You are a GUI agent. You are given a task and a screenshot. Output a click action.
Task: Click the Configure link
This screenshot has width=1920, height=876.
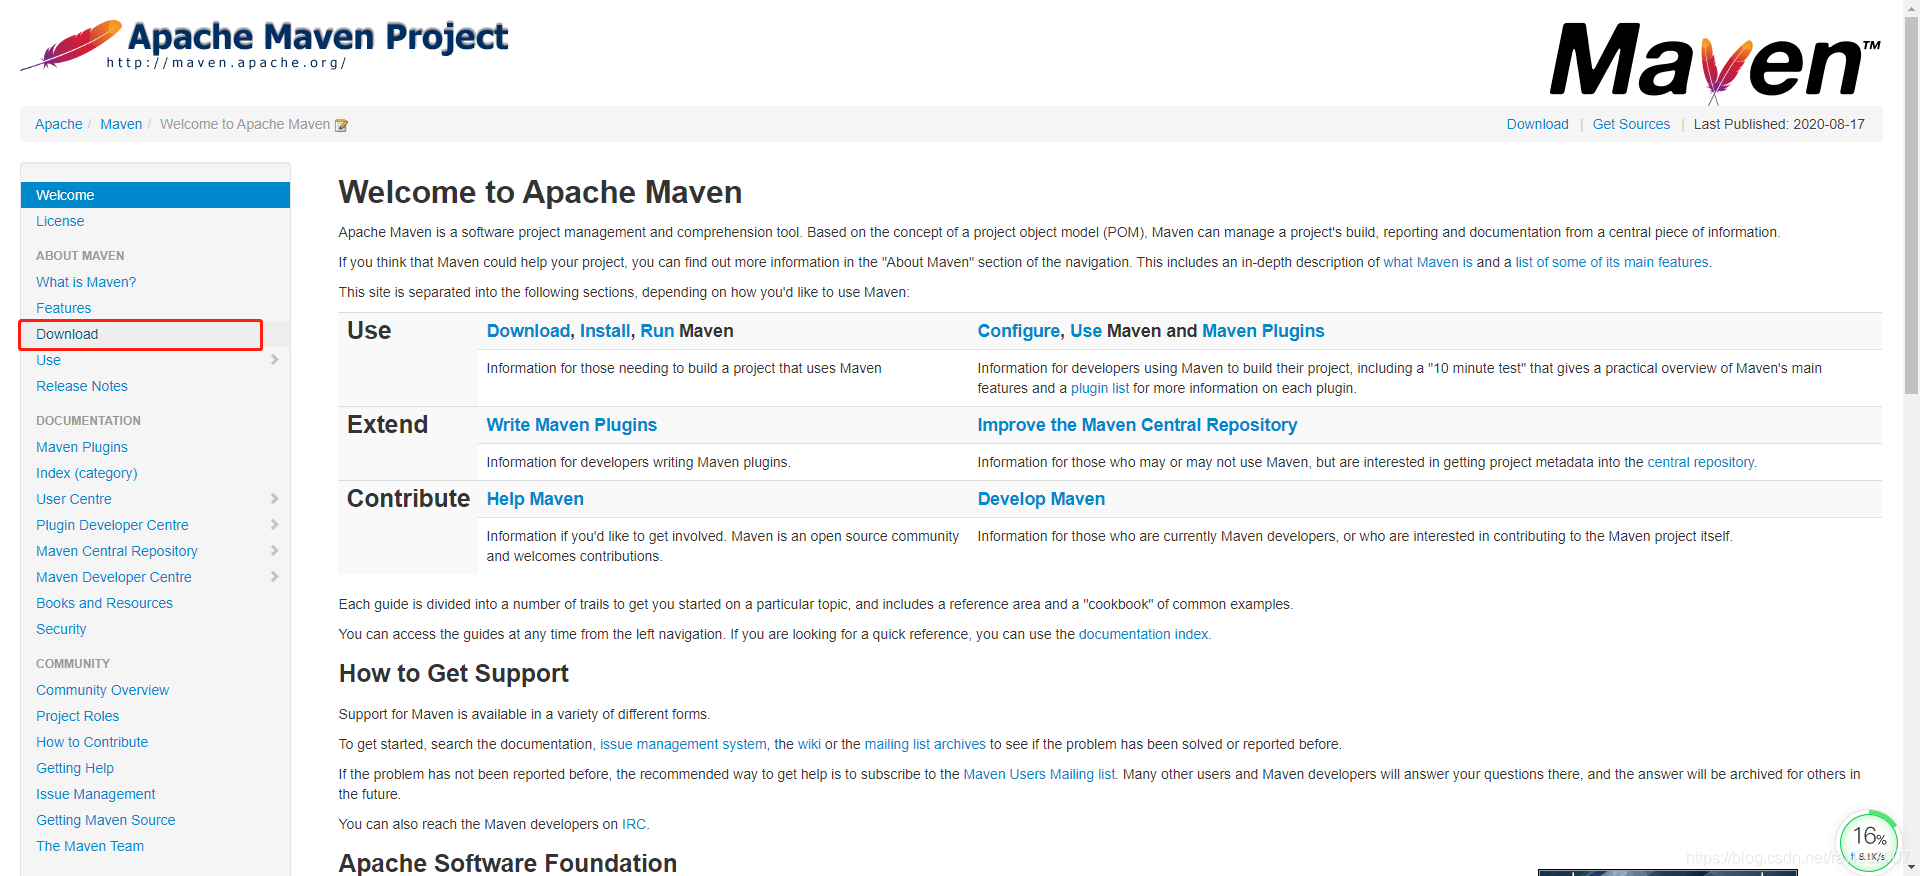pos(1019,331)
